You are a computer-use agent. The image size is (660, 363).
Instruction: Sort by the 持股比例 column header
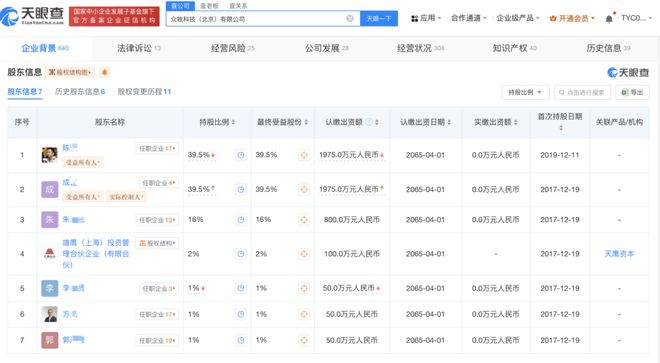click(x=217, y=122)
